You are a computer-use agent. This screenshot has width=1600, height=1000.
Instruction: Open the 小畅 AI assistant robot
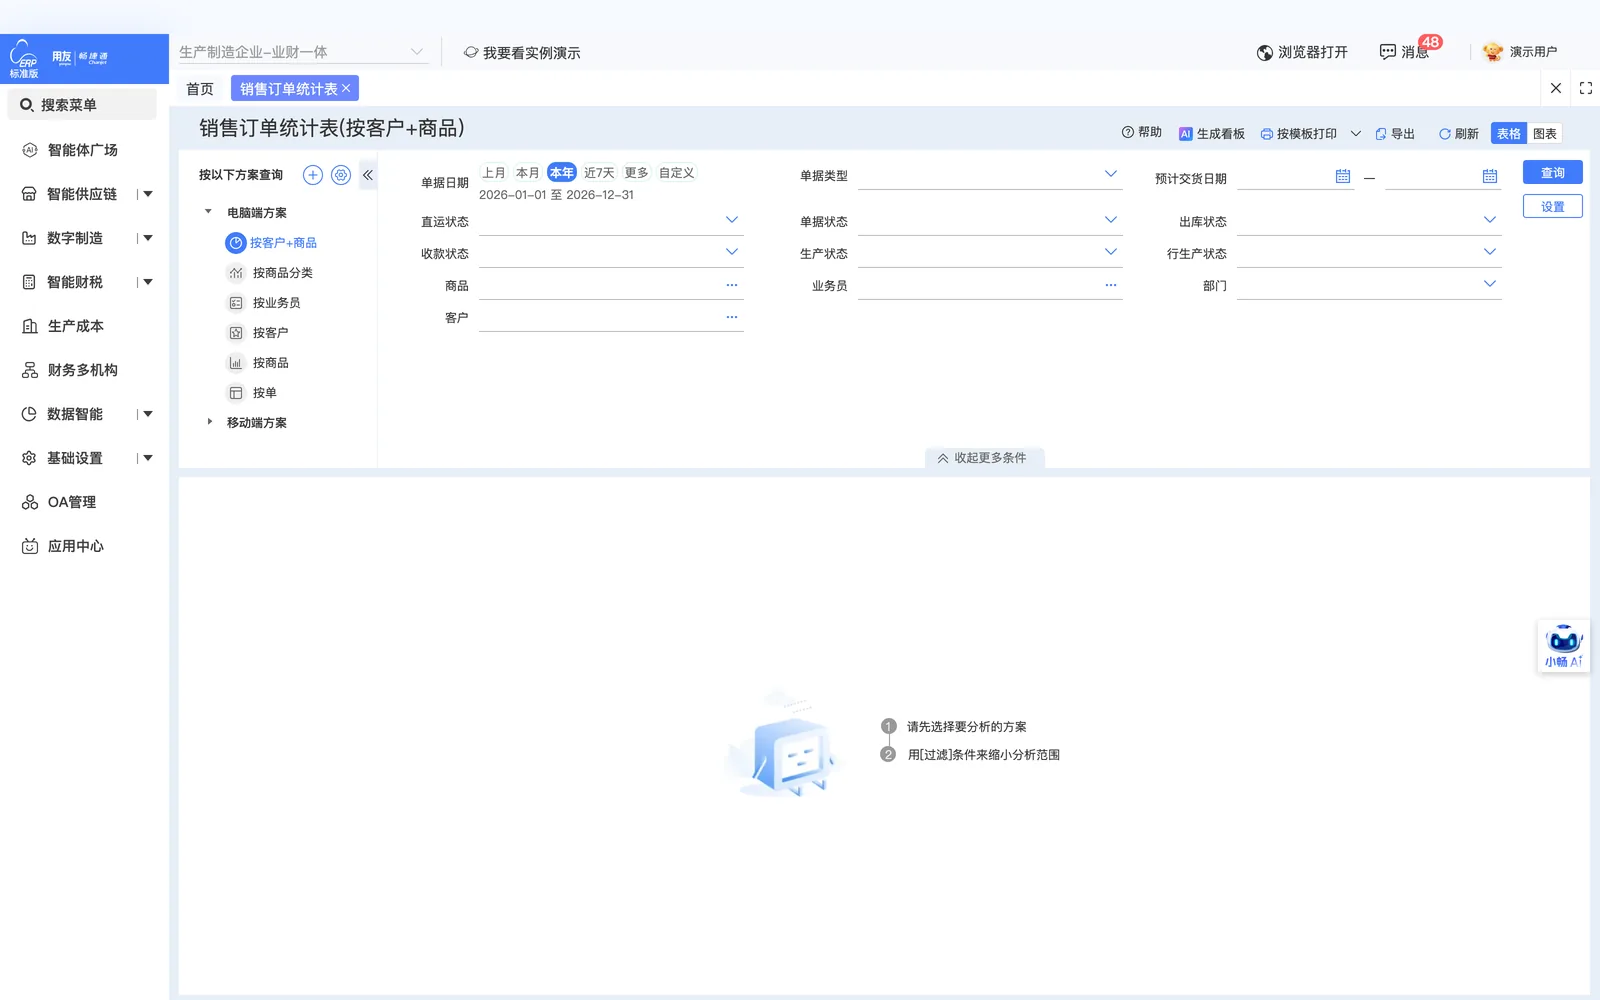tap(1563, 646)
